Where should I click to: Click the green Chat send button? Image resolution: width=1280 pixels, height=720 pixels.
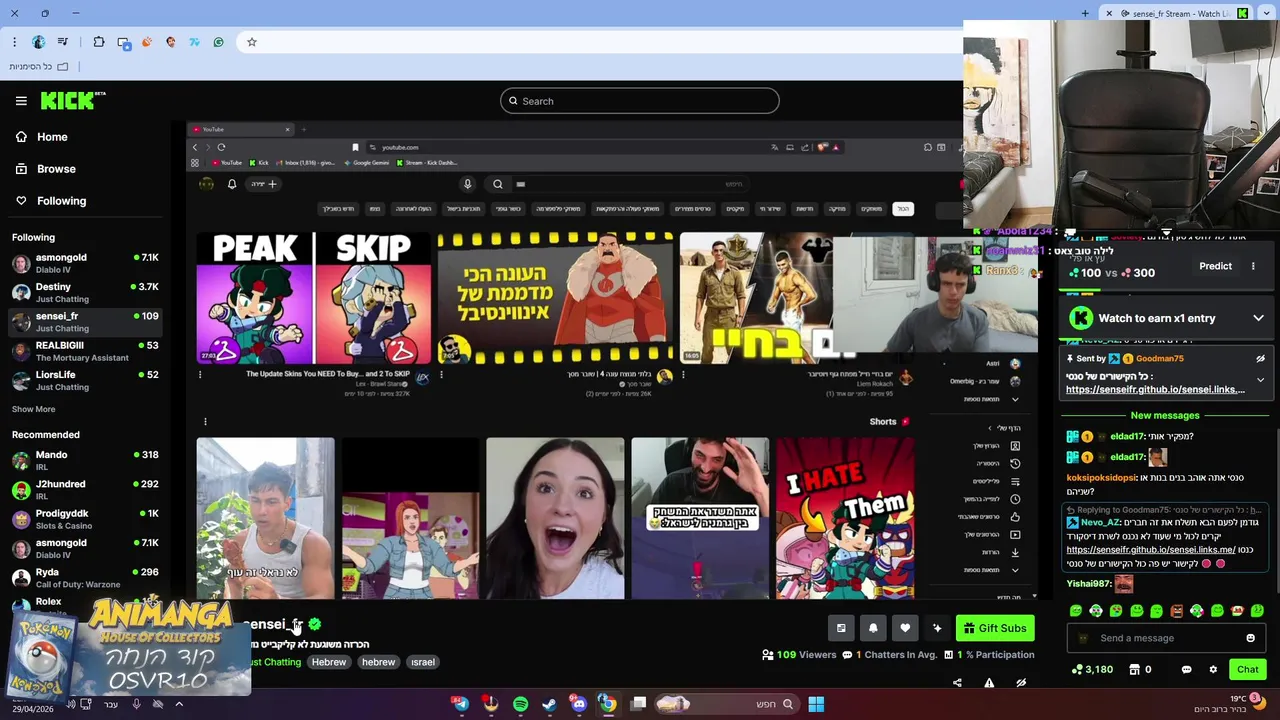pos(1247,669)
